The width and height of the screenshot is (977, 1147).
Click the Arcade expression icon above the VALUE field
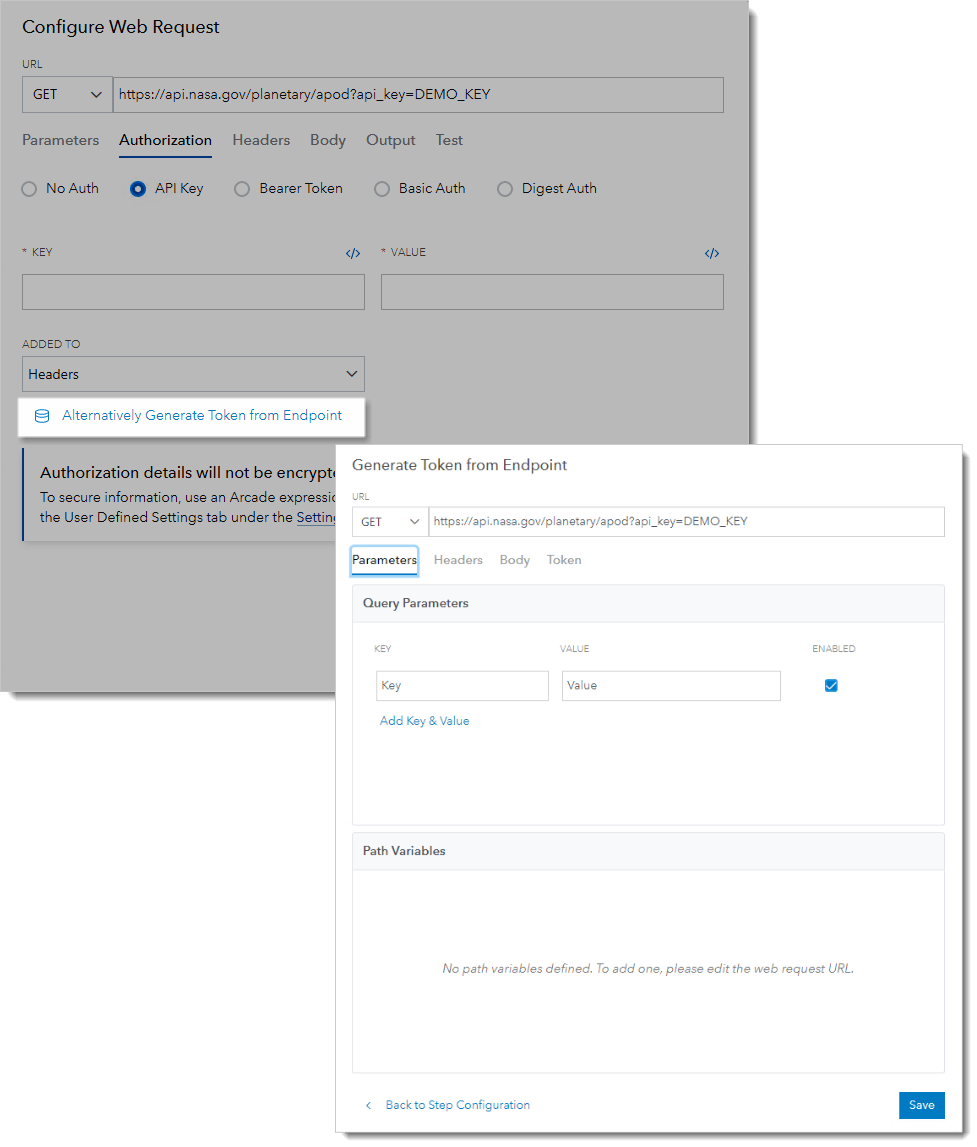[x=711, y=253]
